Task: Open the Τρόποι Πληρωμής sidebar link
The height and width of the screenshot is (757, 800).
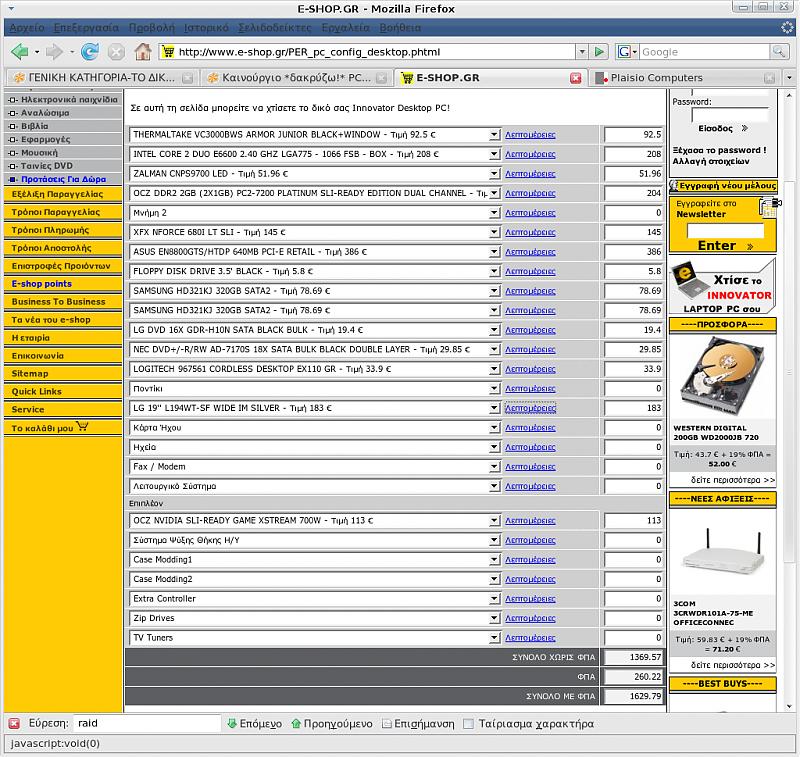Action: pos(50,230)
